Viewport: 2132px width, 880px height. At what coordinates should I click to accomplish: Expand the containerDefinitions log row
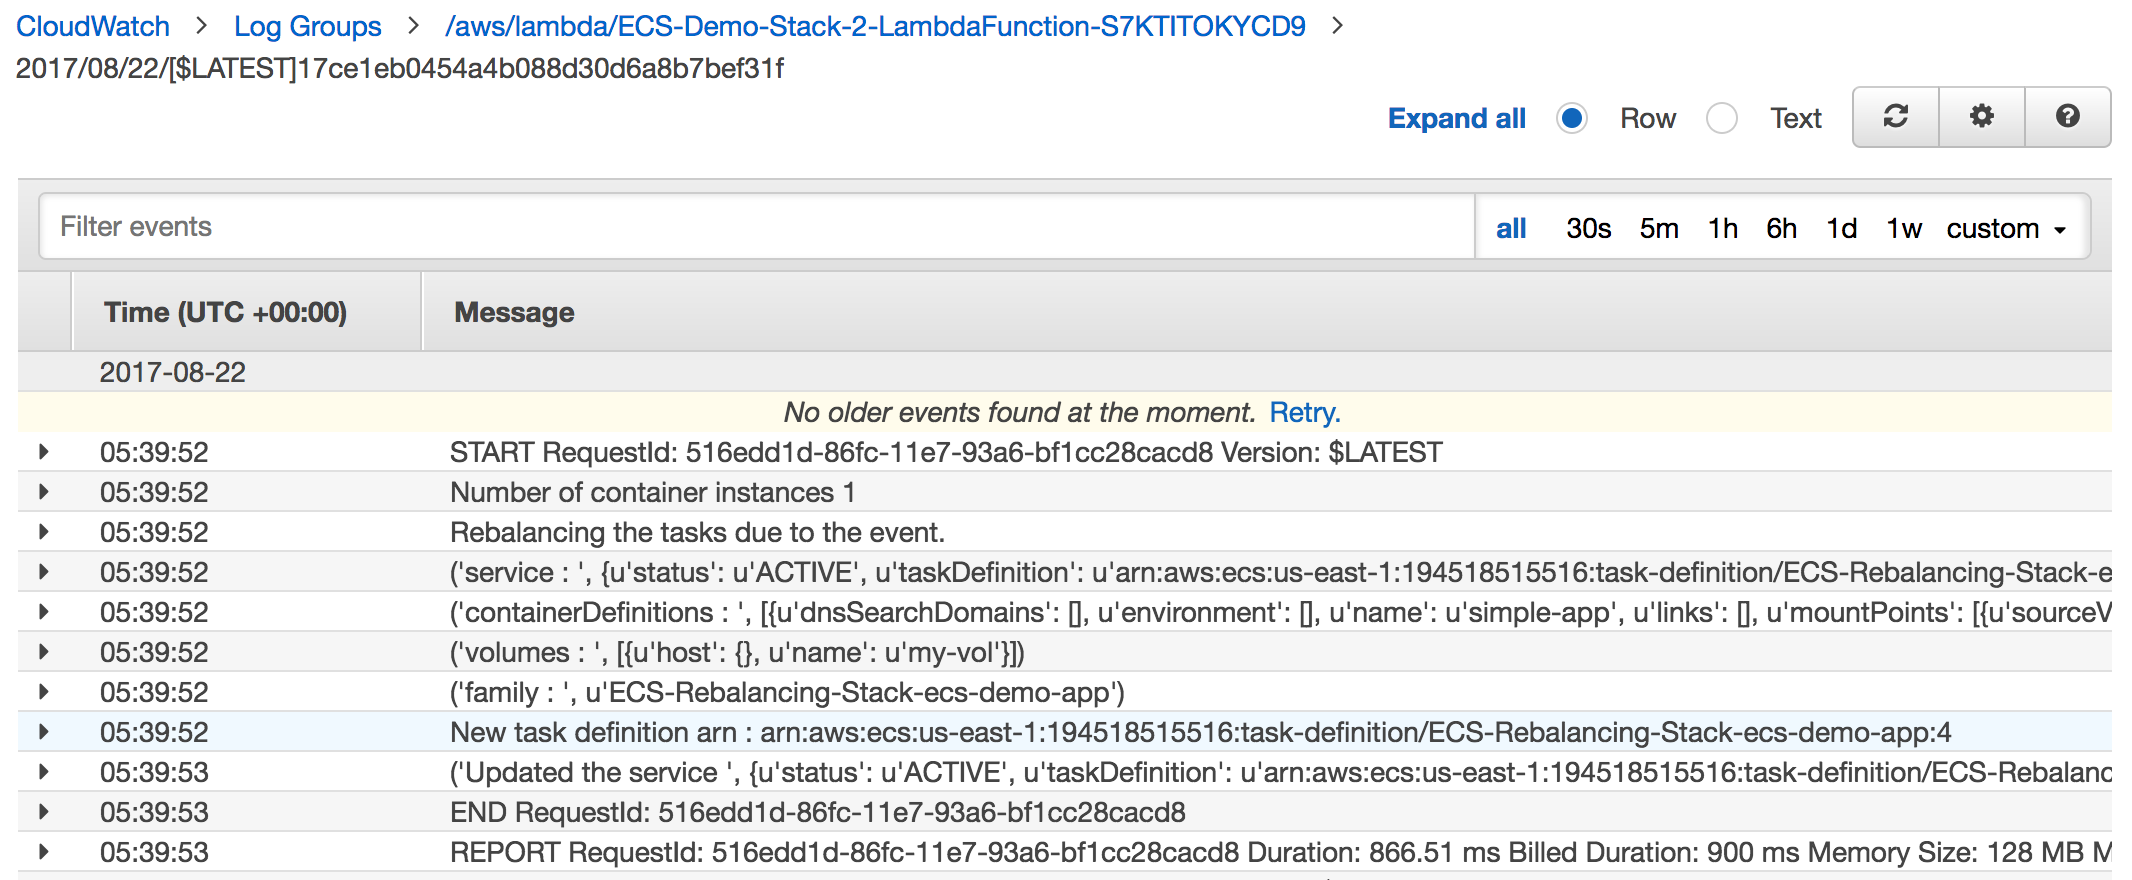click(x=43, y=612)
